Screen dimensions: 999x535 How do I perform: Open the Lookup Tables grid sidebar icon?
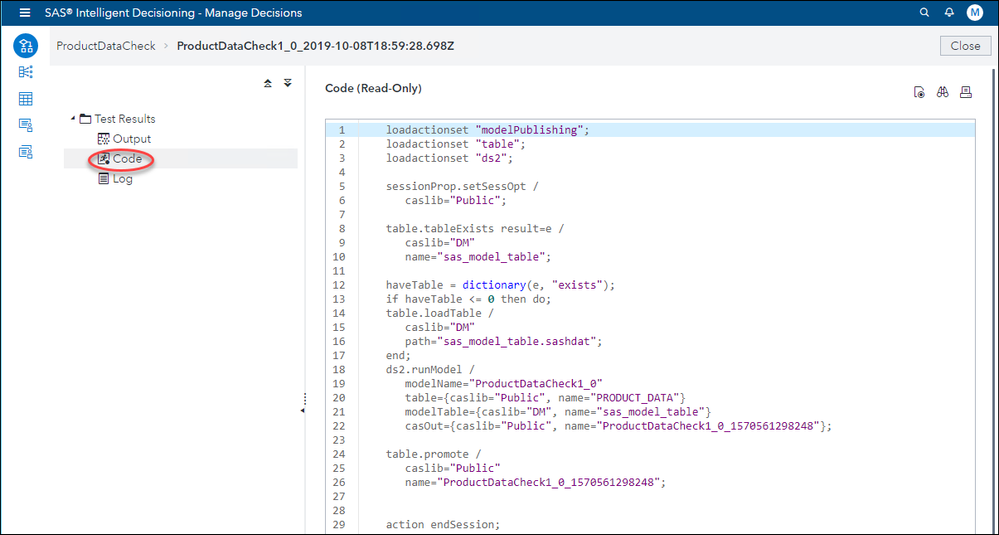tap(26, 99)
